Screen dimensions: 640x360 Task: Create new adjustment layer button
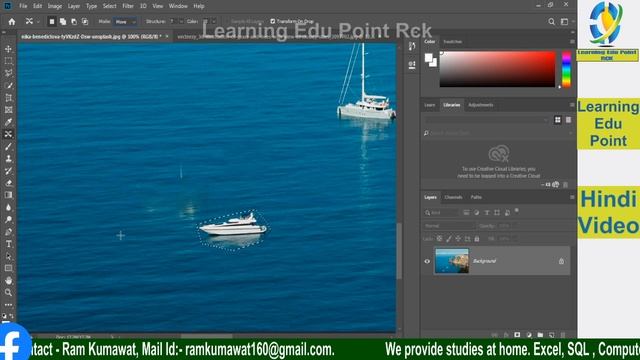coord(529,335)
